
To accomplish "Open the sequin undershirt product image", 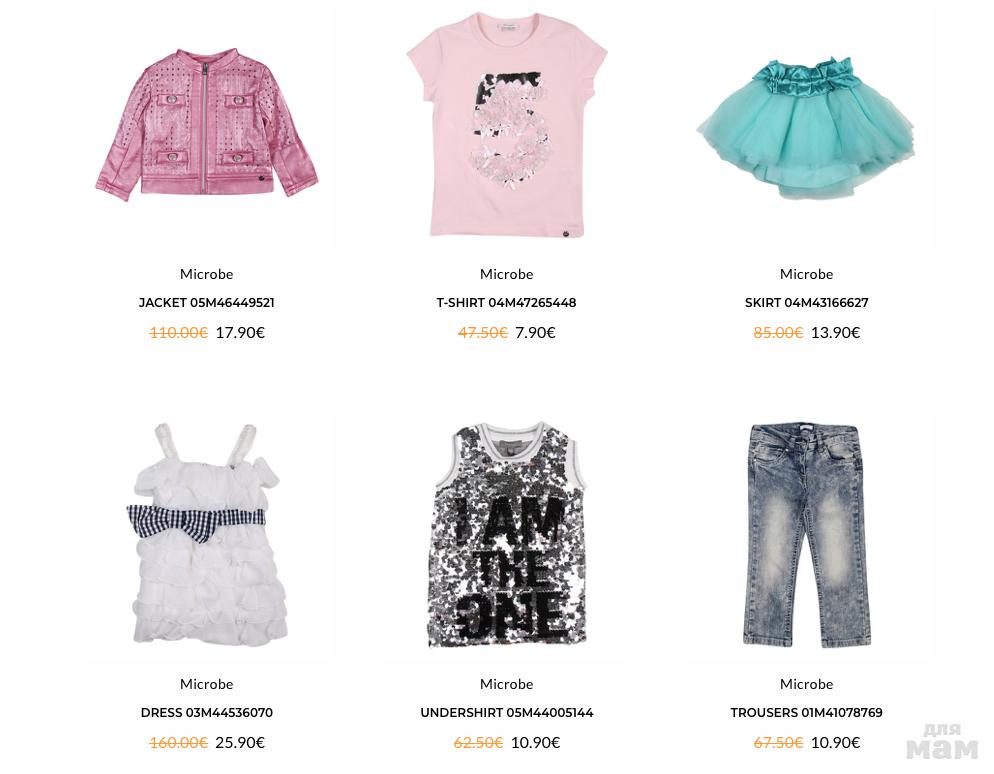I will click(x=507, y=535).
